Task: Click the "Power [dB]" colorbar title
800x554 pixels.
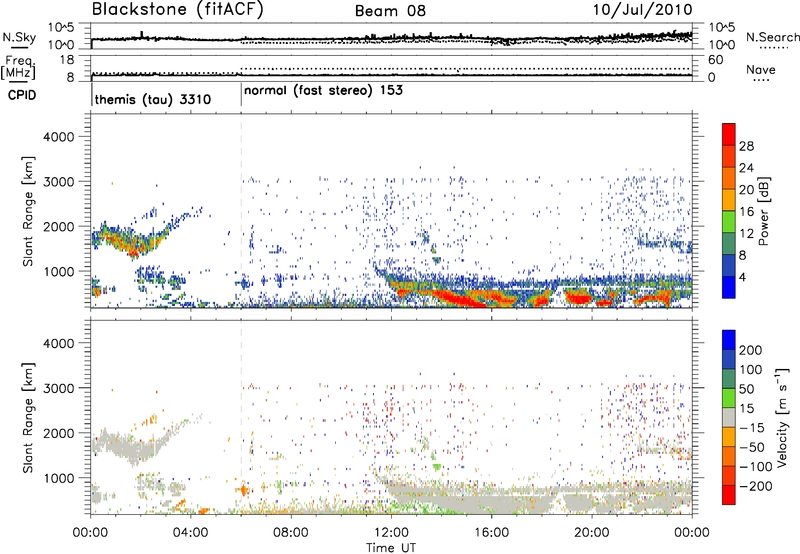Action: (x=763, y=211)
